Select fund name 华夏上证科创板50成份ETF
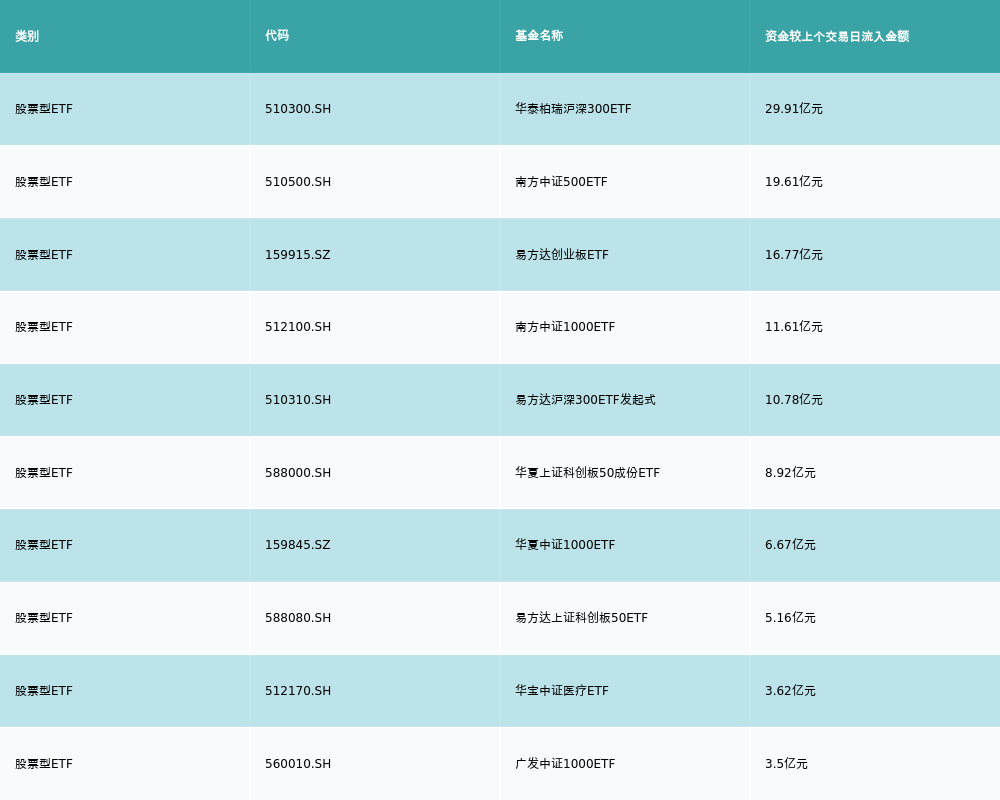Image resolution: width=1000 pixels, height=800 pixels. pyautogui.click(x=587, y=473)
